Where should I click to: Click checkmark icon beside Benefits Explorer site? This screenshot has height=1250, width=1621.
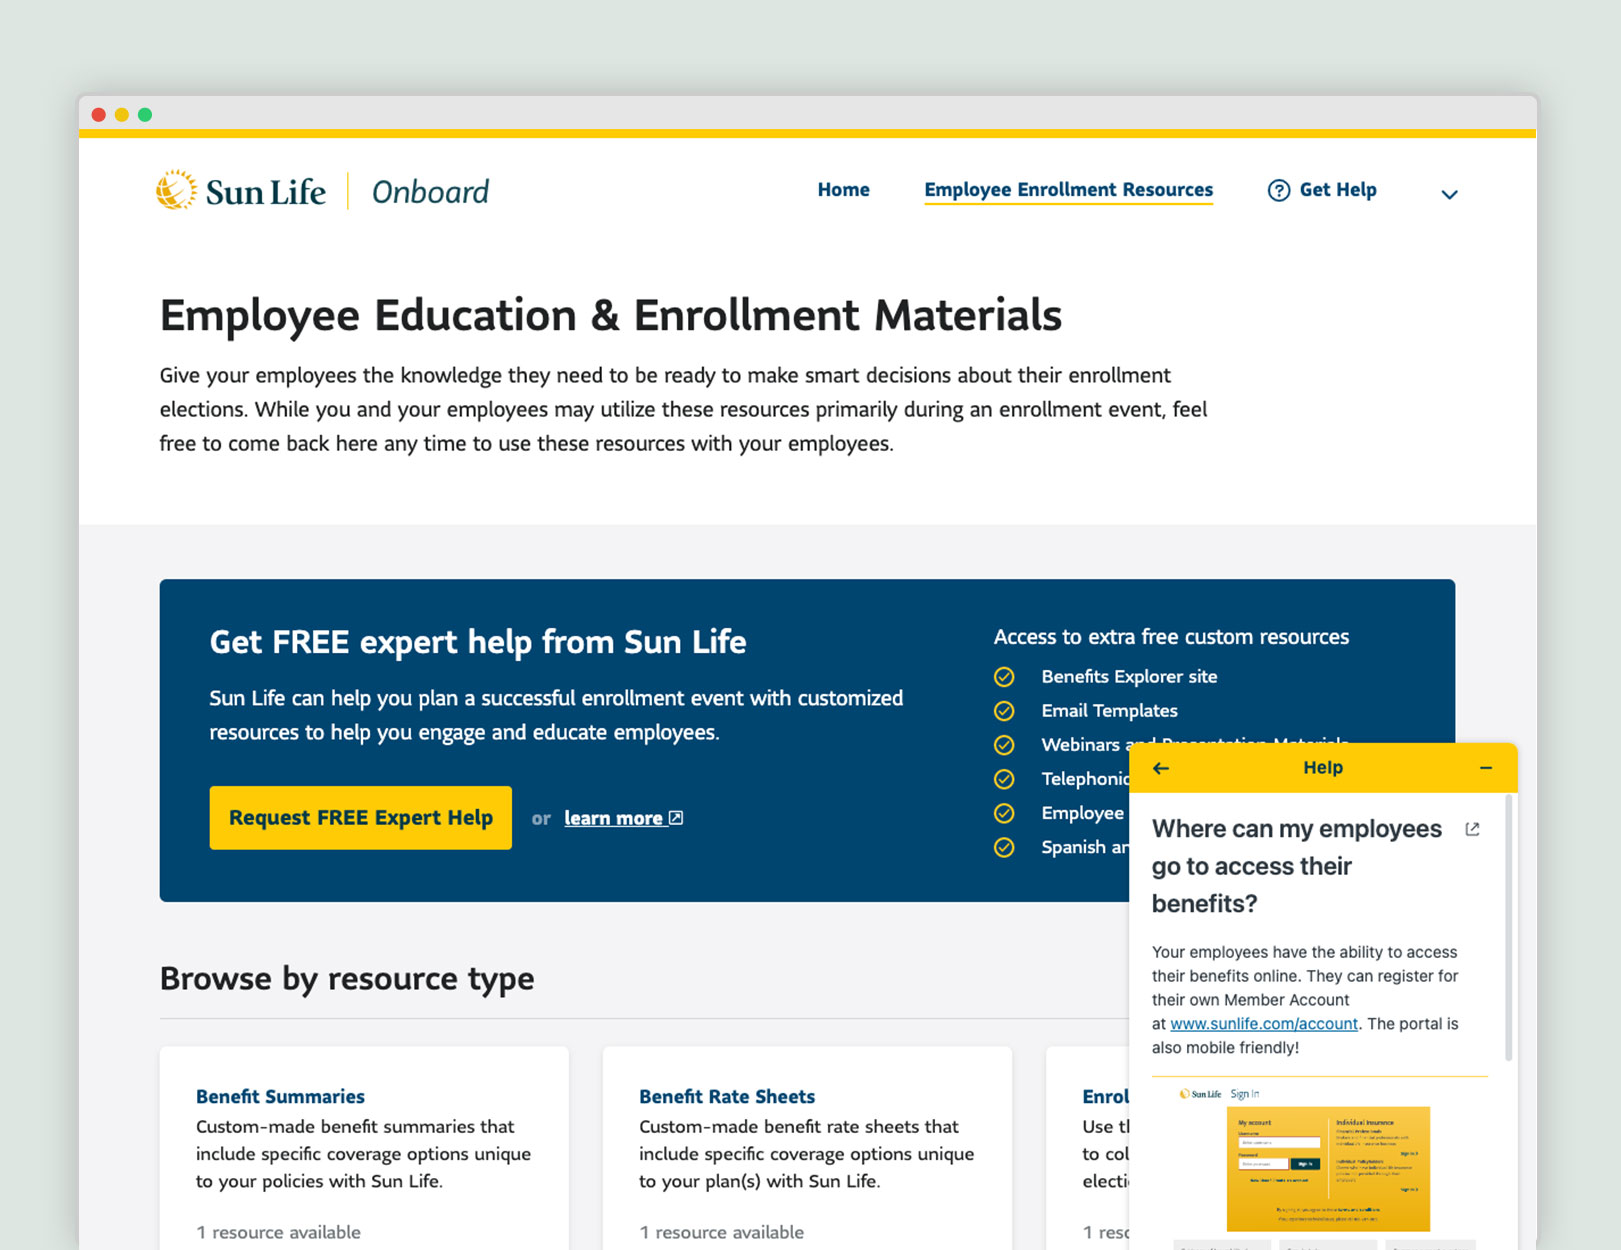tap(1004, 677)
